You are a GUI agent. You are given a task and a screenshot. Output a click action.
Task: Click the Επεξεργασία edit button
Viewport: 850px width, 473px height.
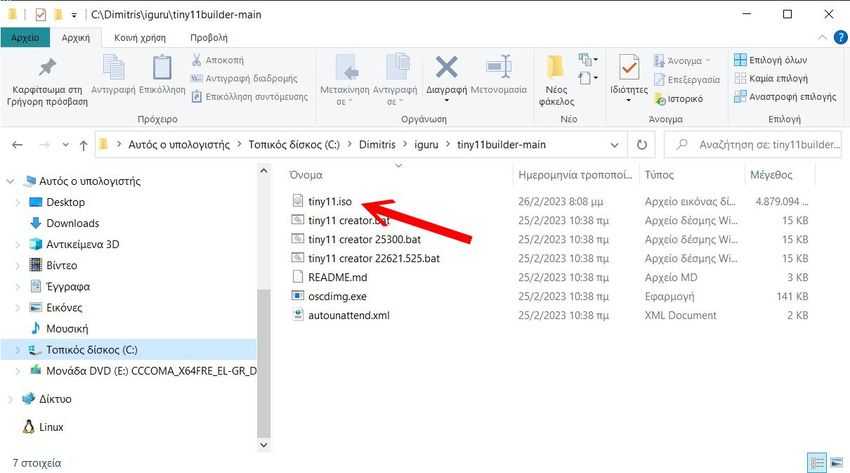pos(687,80)
